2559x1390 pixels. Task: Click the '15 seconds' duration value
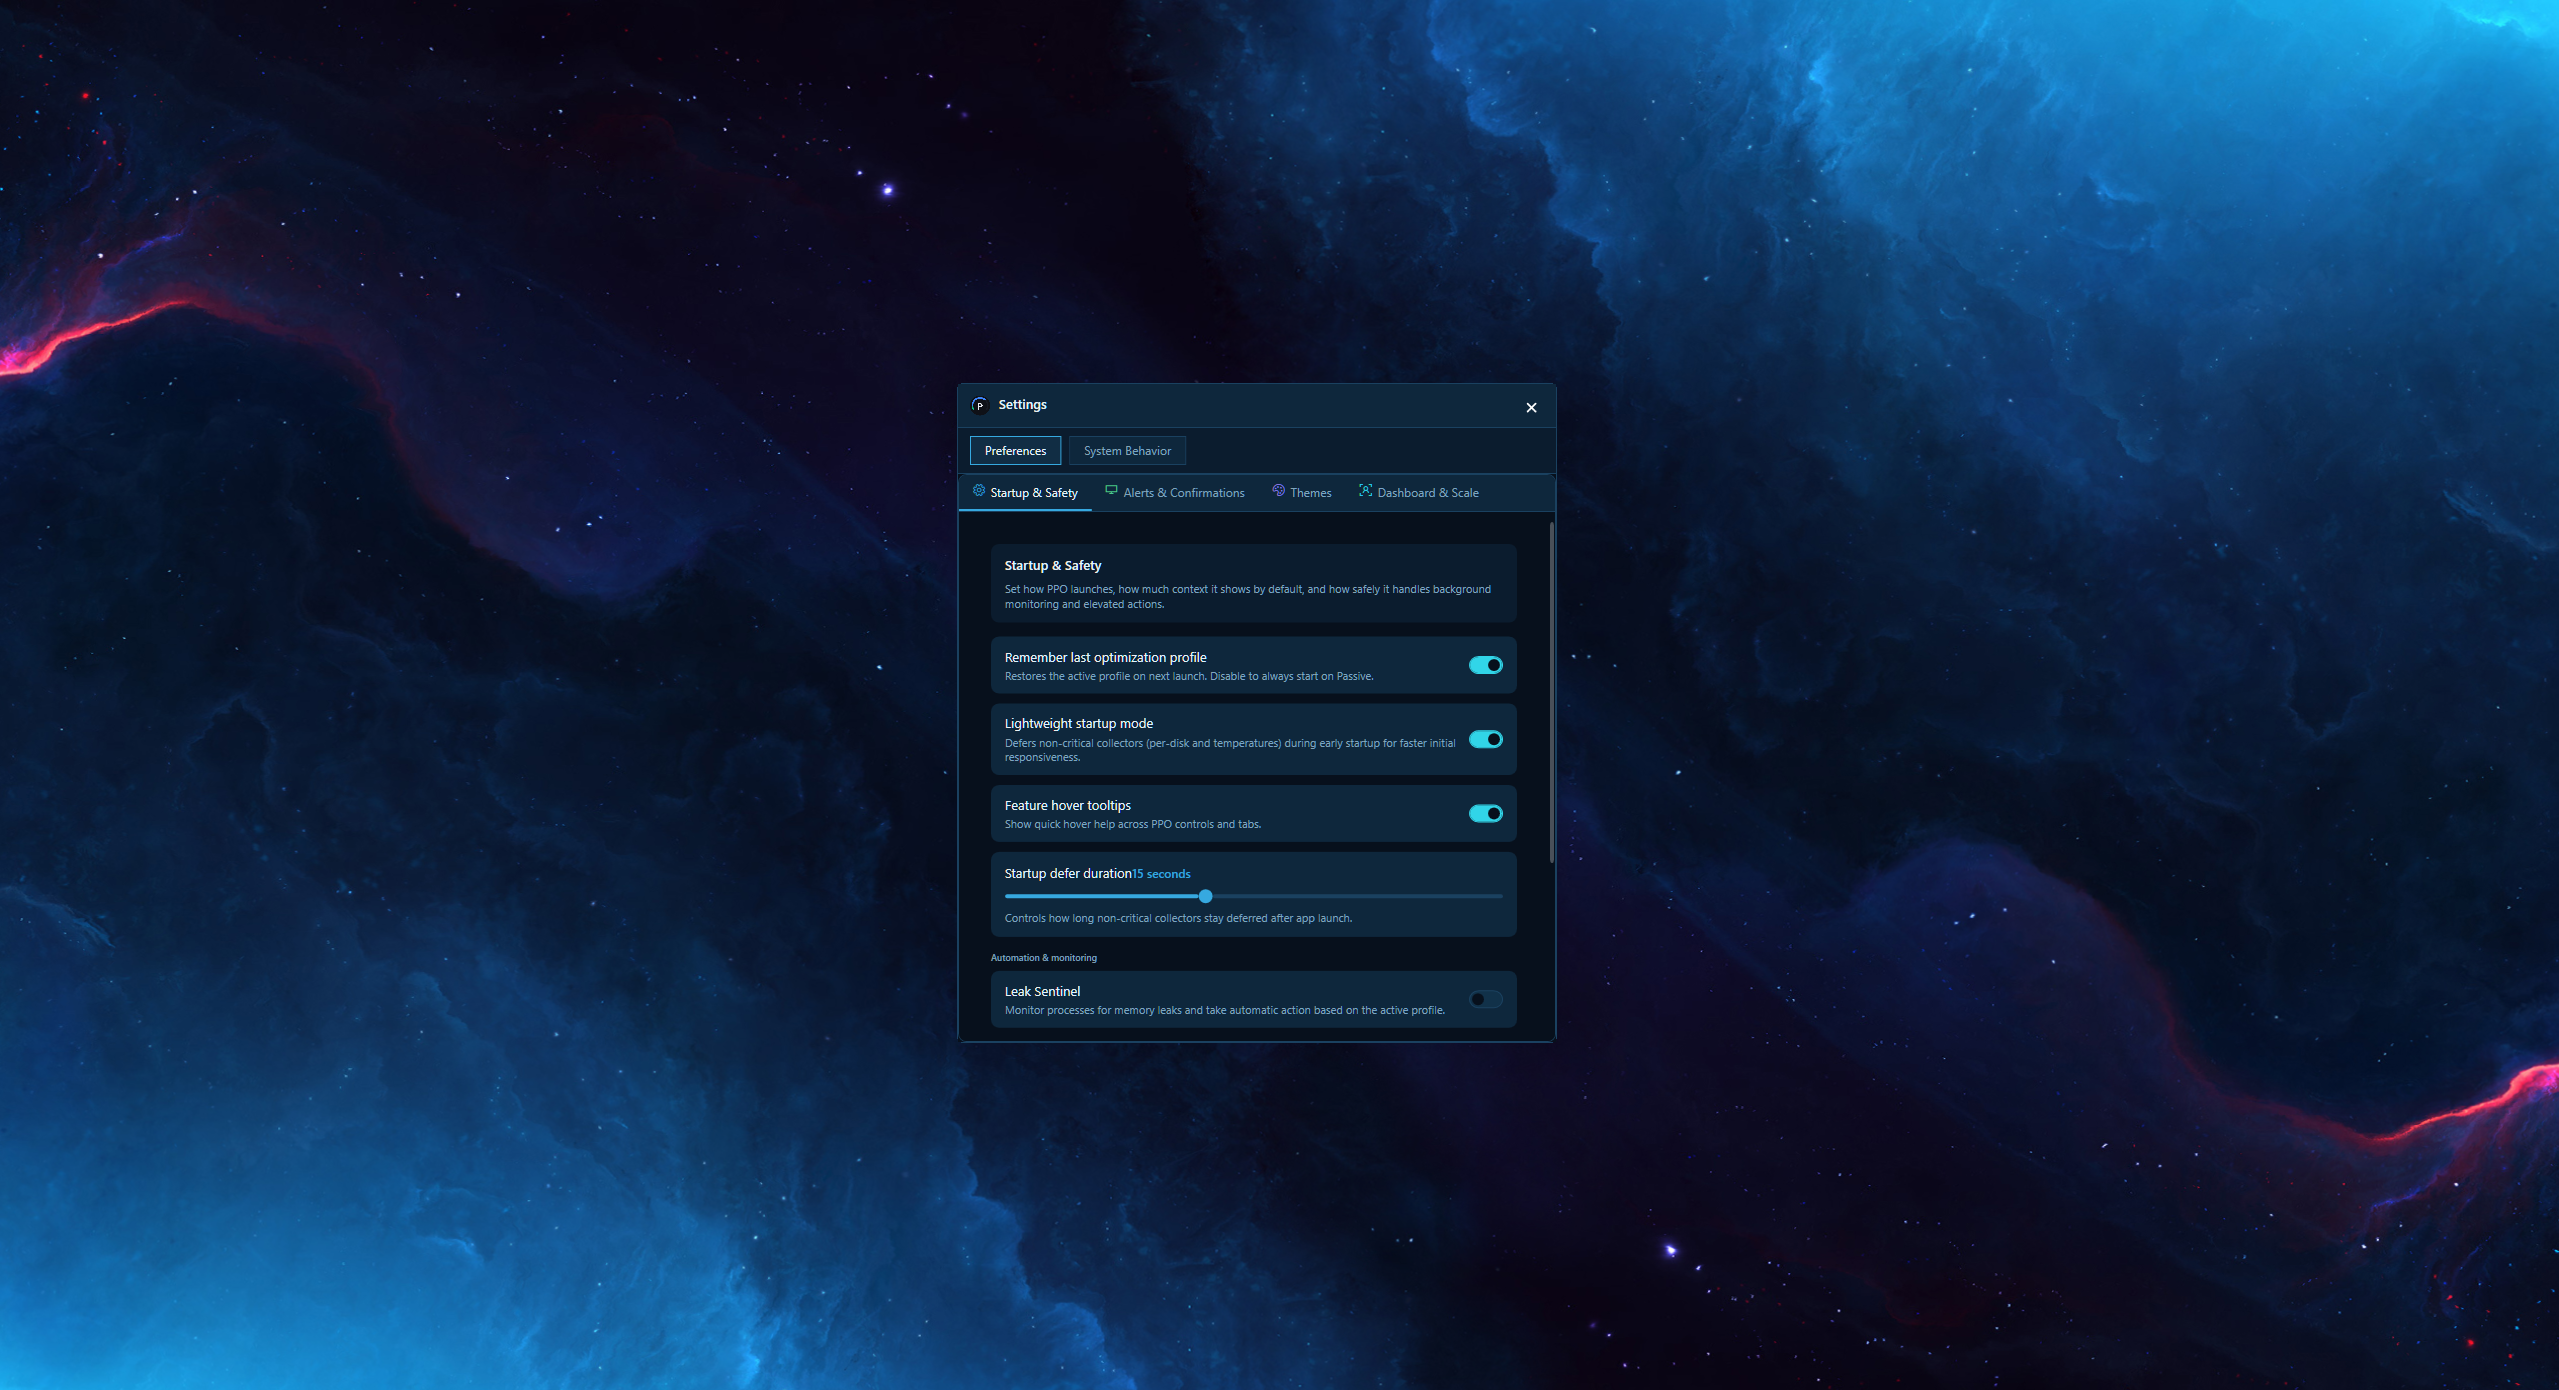tap(1161, 874)
